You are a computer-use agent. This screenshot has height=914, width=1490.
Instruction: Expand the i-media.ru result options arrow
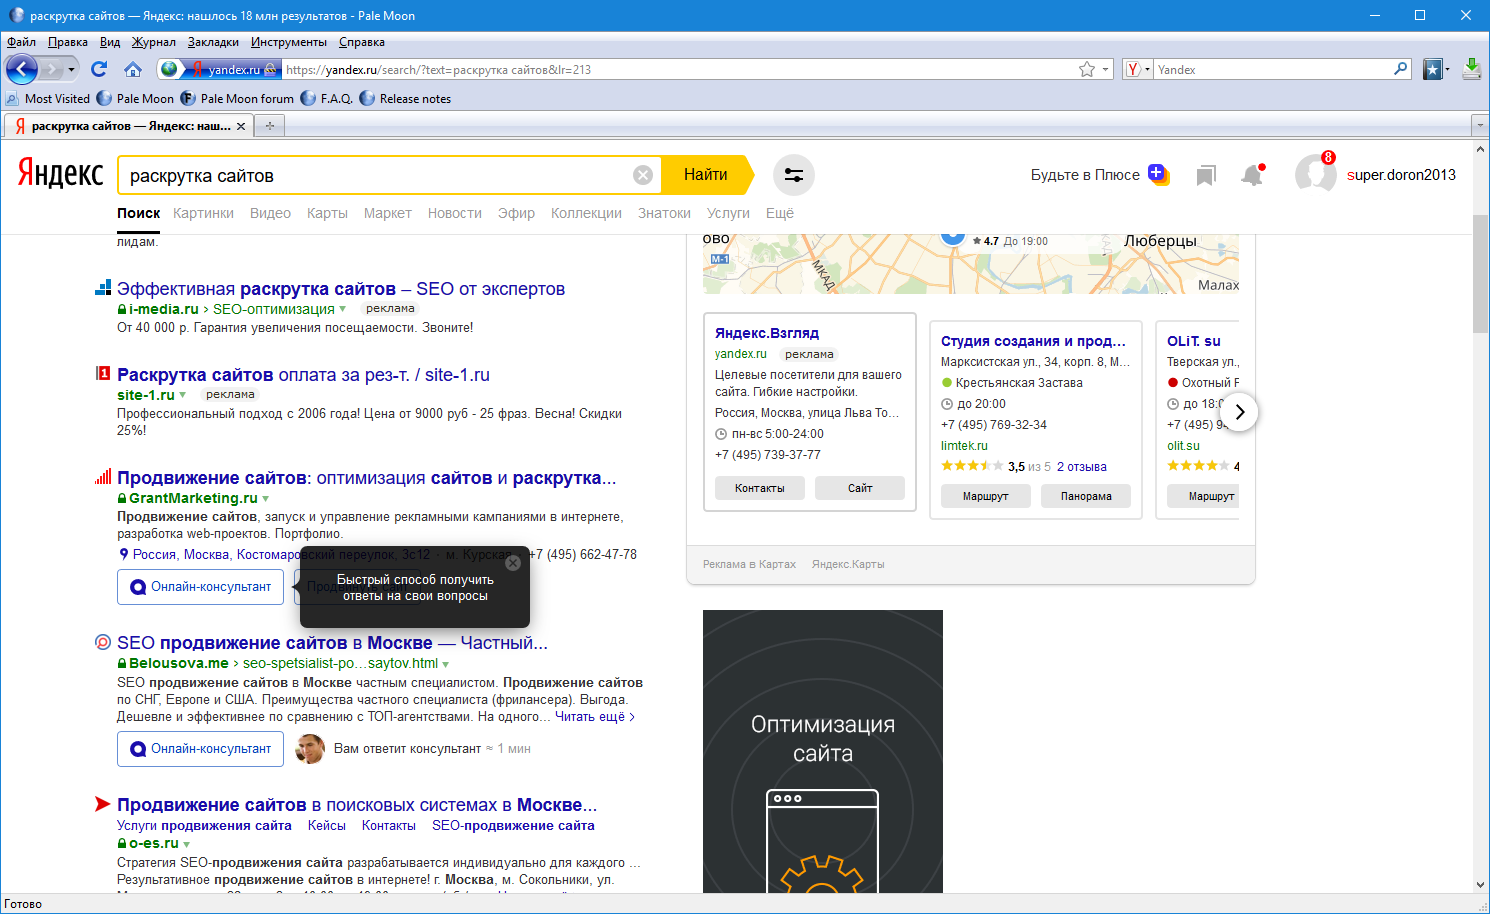[x=343, y=309]
